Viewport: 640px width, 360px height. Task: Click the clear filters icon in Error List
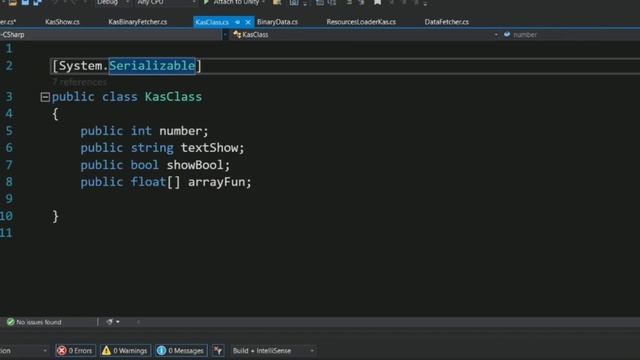click(218, 351)
